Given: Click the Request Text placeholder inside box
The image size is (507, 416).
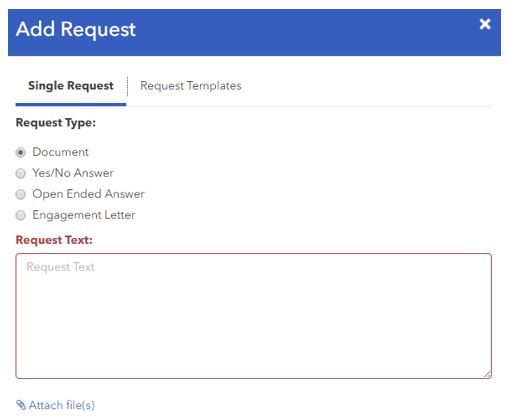Looking at the screenshot, I should point(60,267).
